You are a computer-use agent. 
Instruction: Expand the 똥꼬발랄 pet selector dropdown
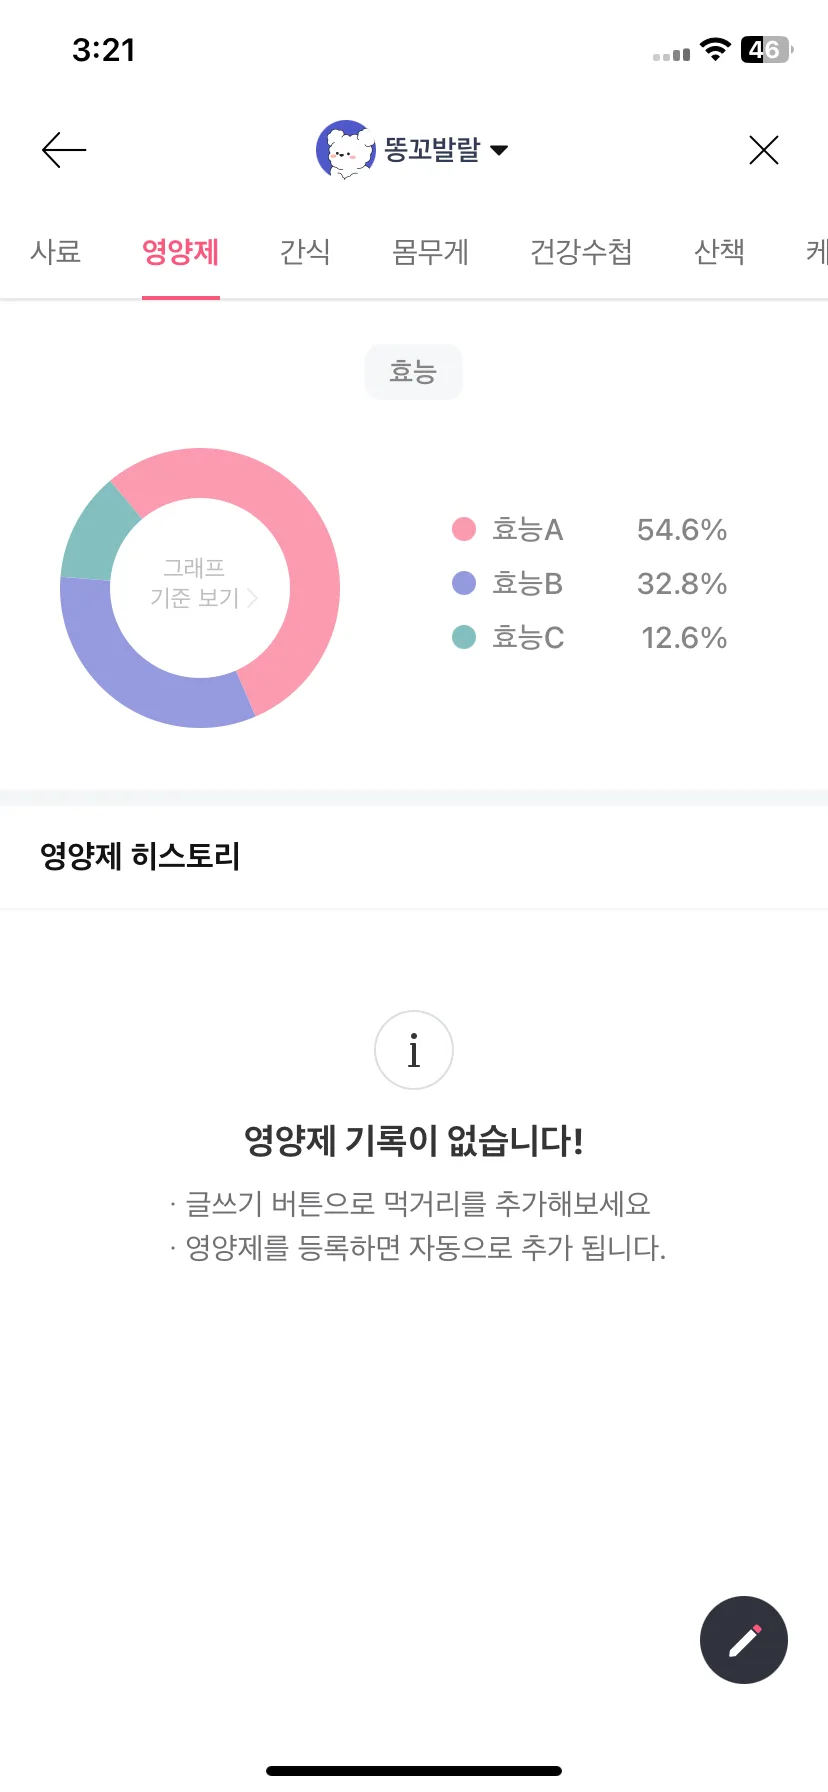(x=499, y=150)
